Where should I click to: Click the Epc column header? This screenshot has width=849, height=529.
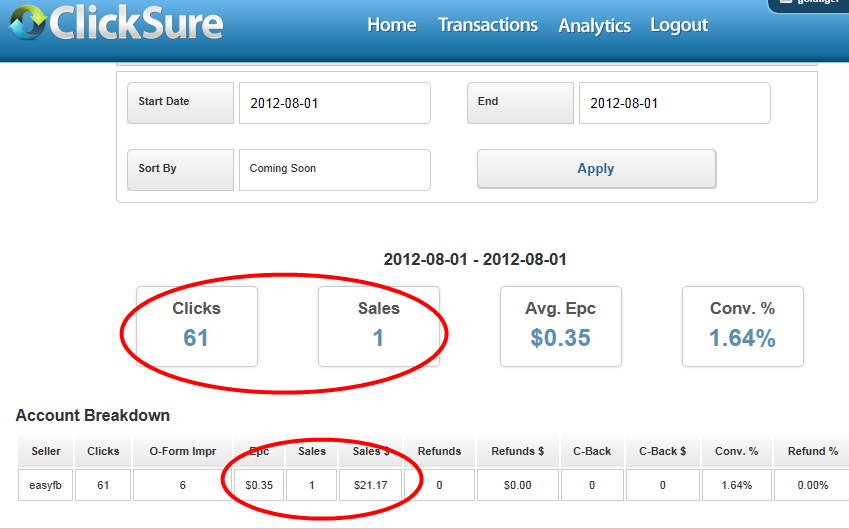click(x=259, y=451)
